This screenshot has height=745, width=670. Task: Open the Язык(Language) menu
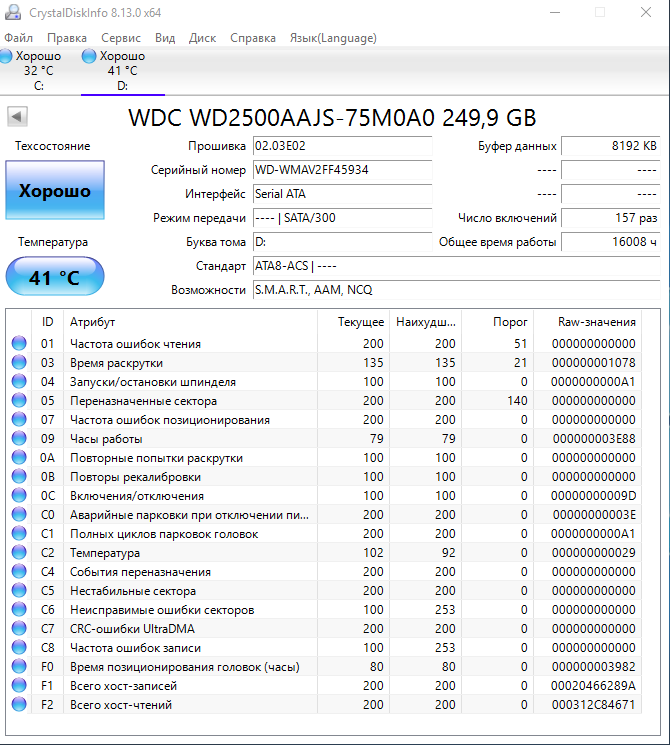pyautogui.click(x=333, y=38)
